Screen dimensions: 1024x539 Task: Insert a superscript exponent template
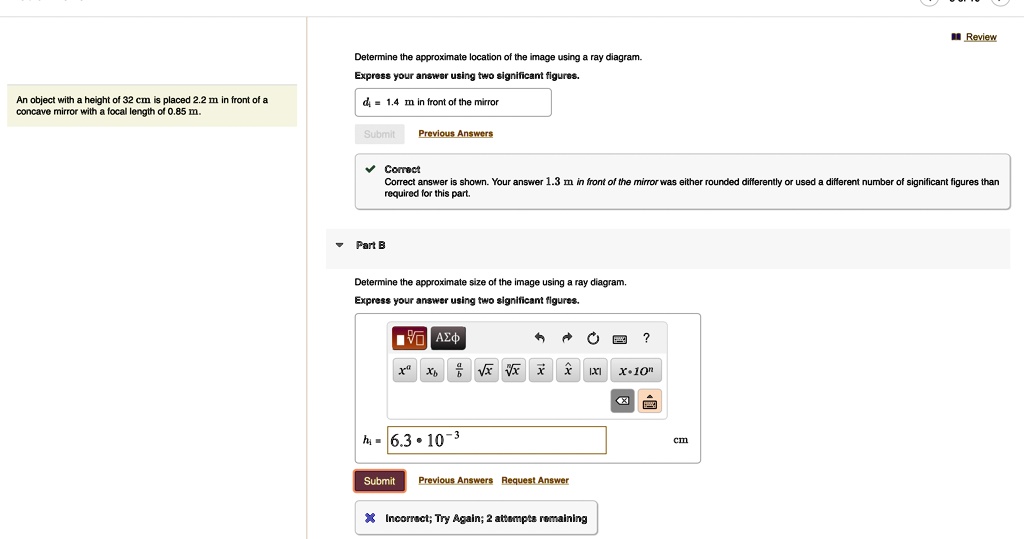[404, 371]
